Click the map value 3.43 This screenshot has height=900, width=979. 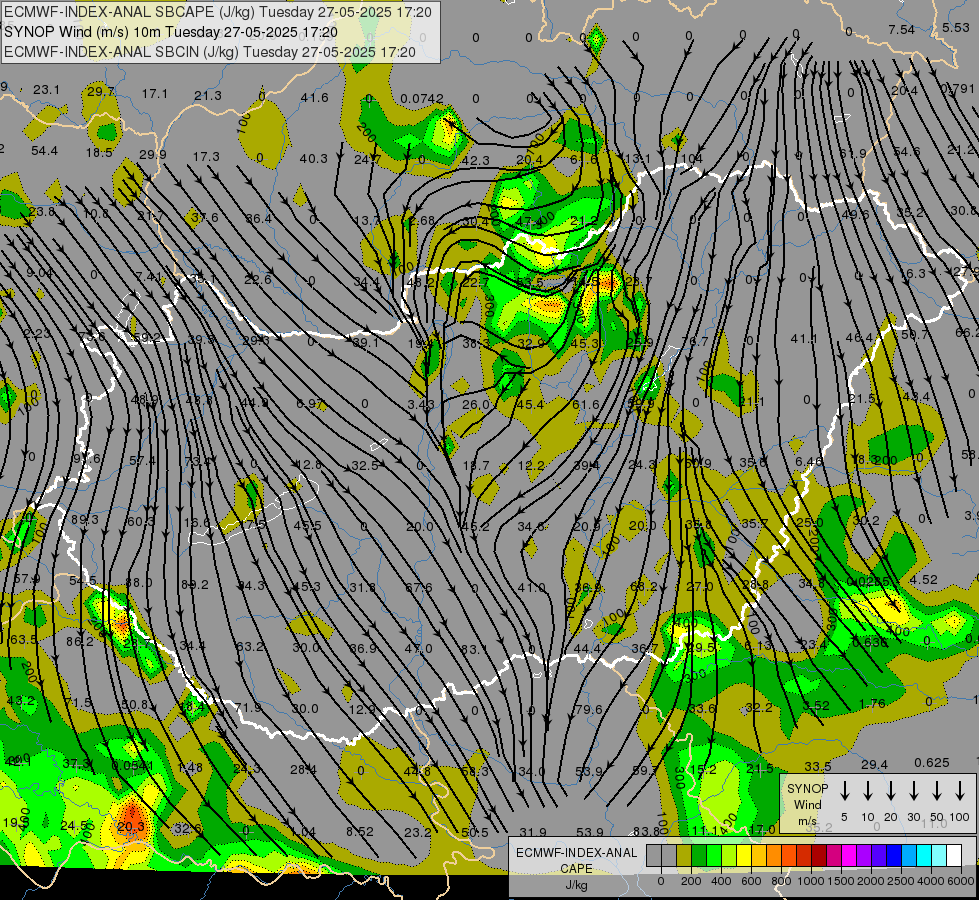pos(421,405)
